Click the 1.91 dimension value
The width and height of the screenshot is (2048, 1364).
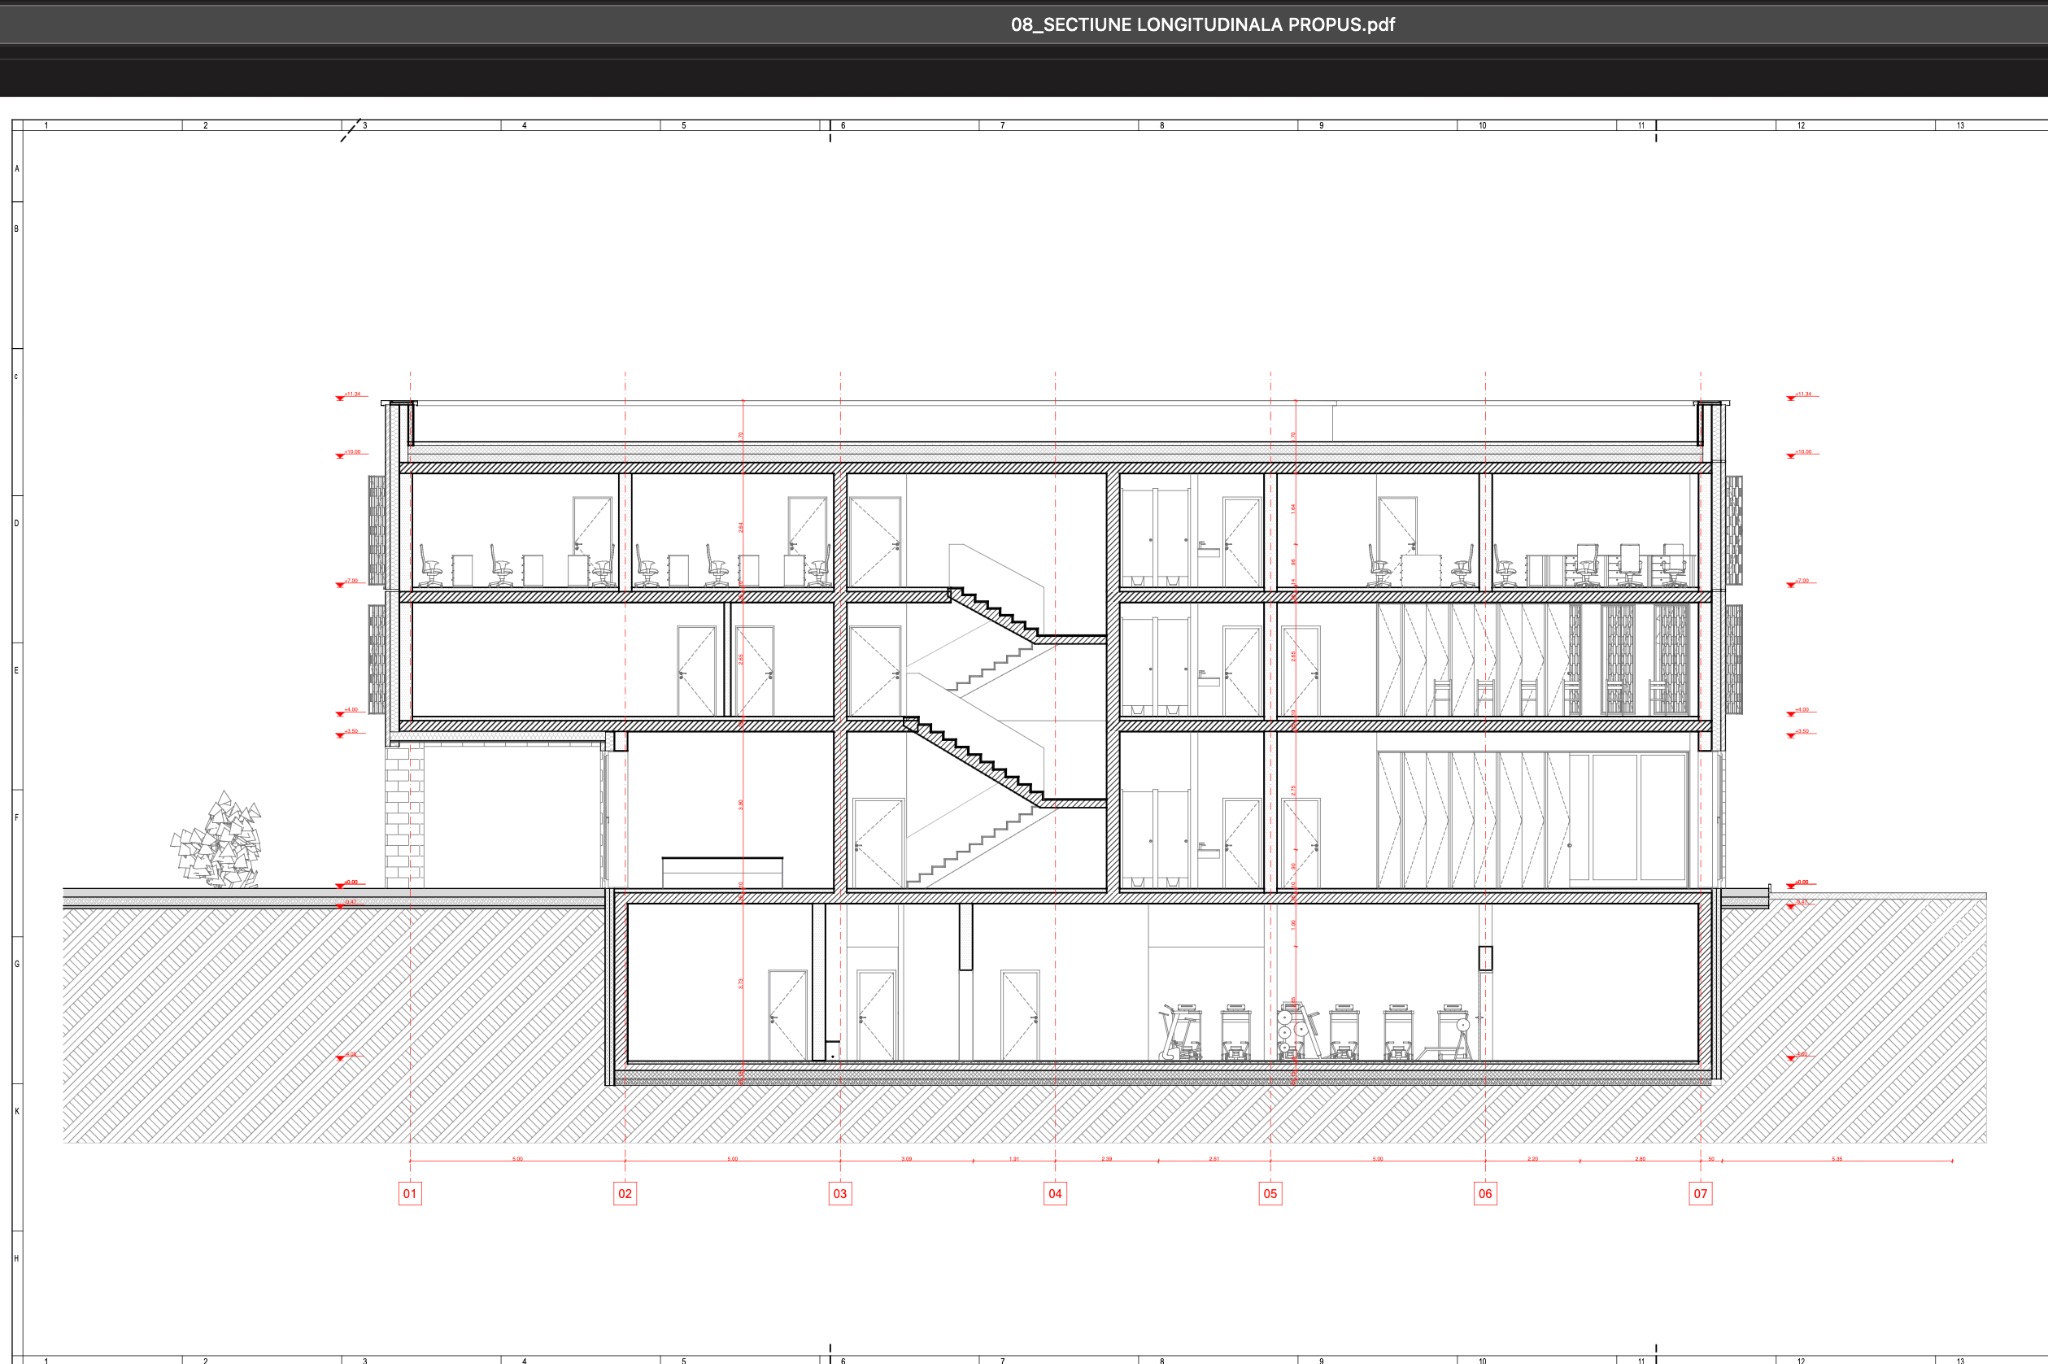[1014, 1158]
